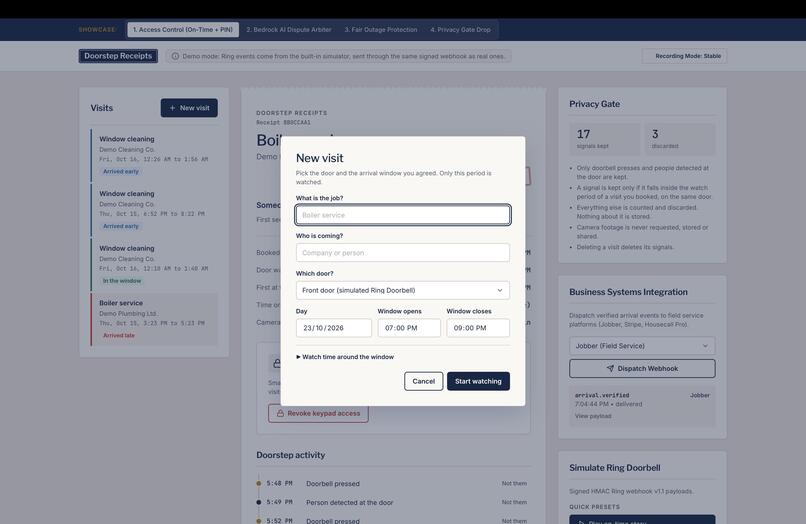The width and height of the screenshot is (806, 524).
Task: Click the 'Who is coming?' input field
Action: point(402,252)
